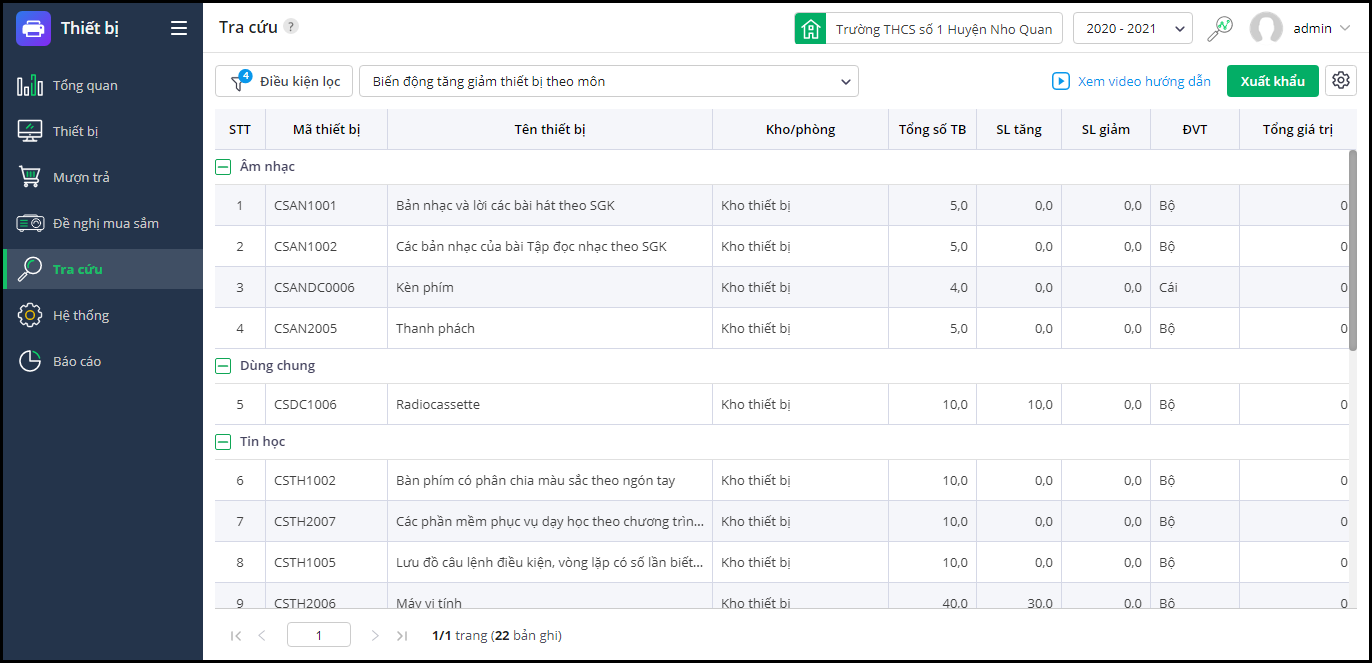Viewport: 1372px width, 663px height.
Task: Click the analytics magnifier icon in header
Action: 1220,29
